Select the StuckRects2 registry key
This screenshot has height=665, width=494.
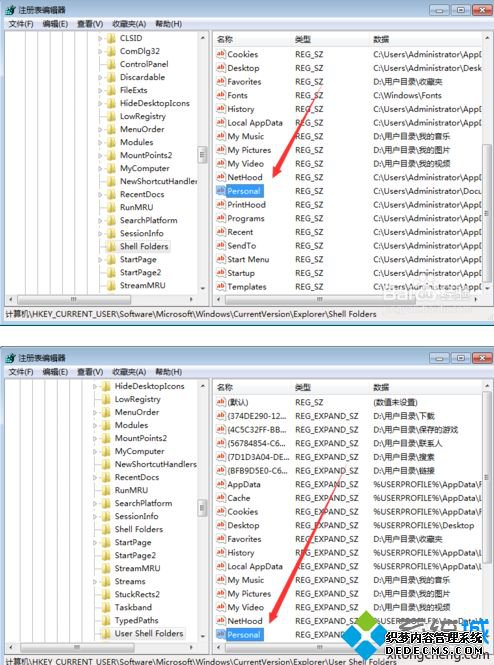(137, 594)
